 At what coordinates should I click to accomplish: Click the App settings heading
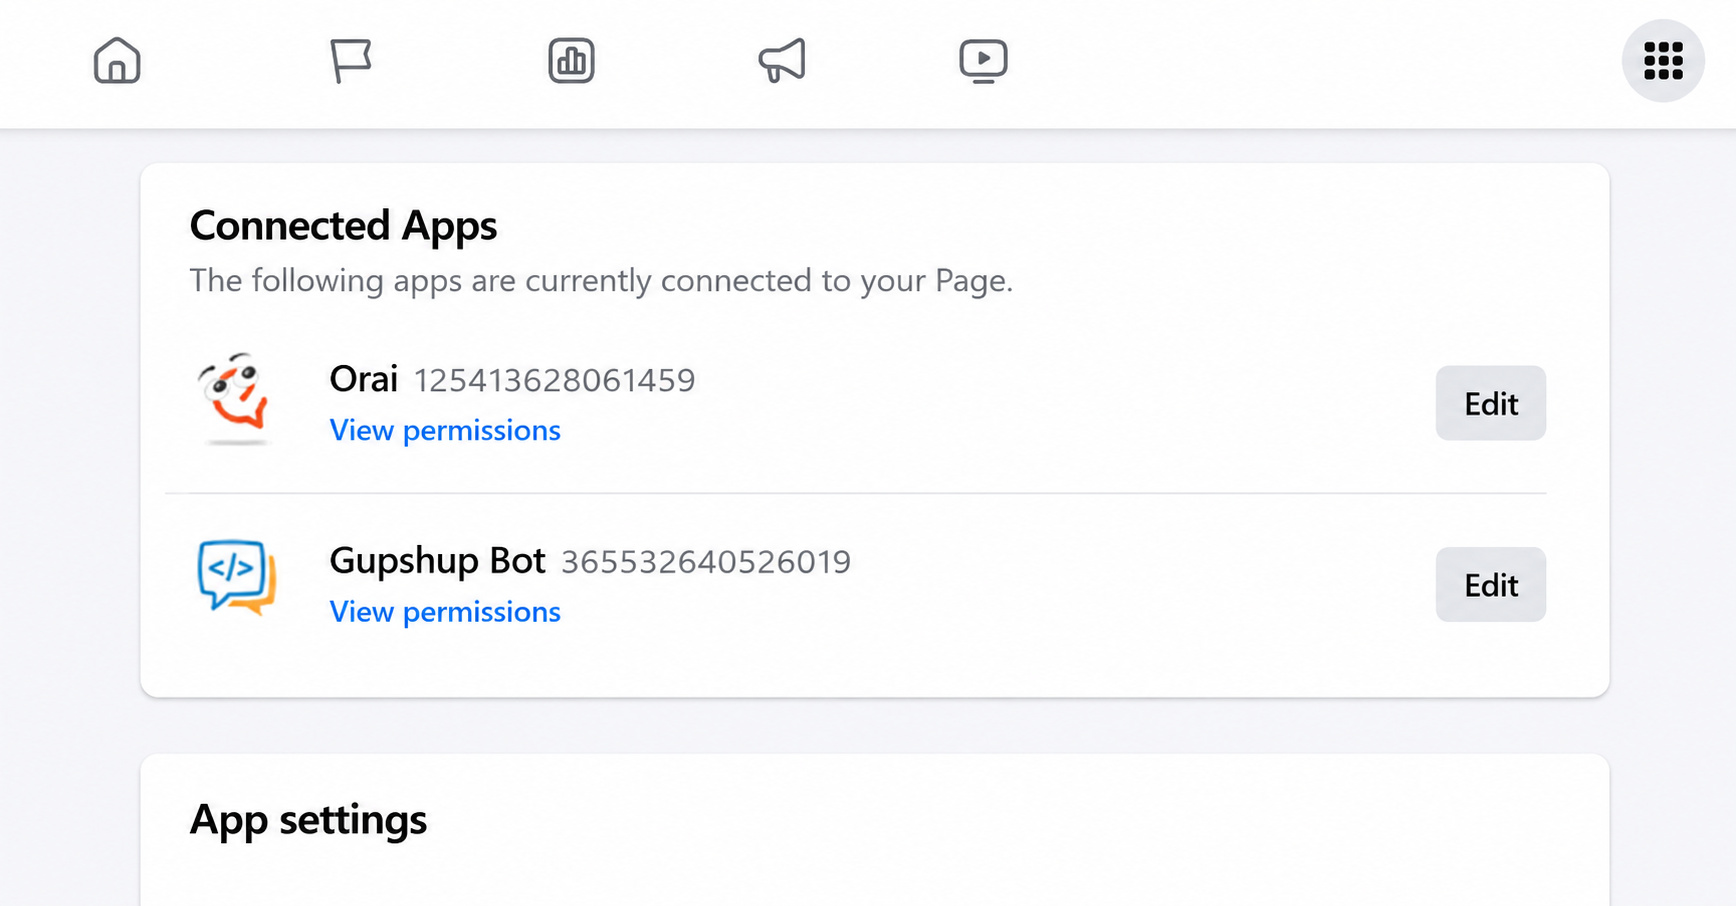(308, 820)
